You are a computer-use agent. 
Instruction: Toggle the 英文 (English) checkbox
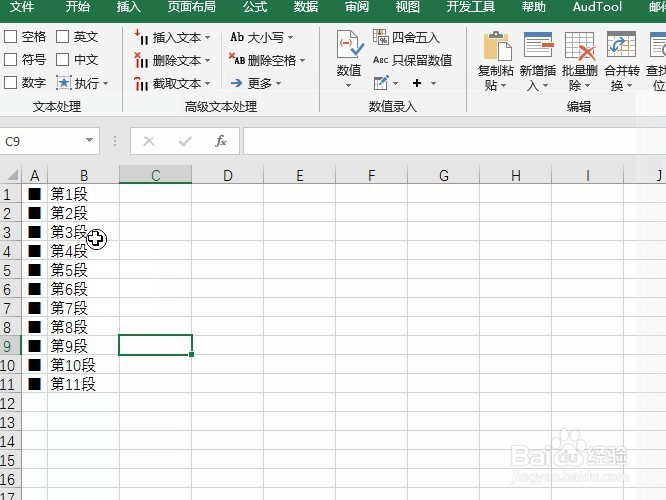tap(62, 37)
